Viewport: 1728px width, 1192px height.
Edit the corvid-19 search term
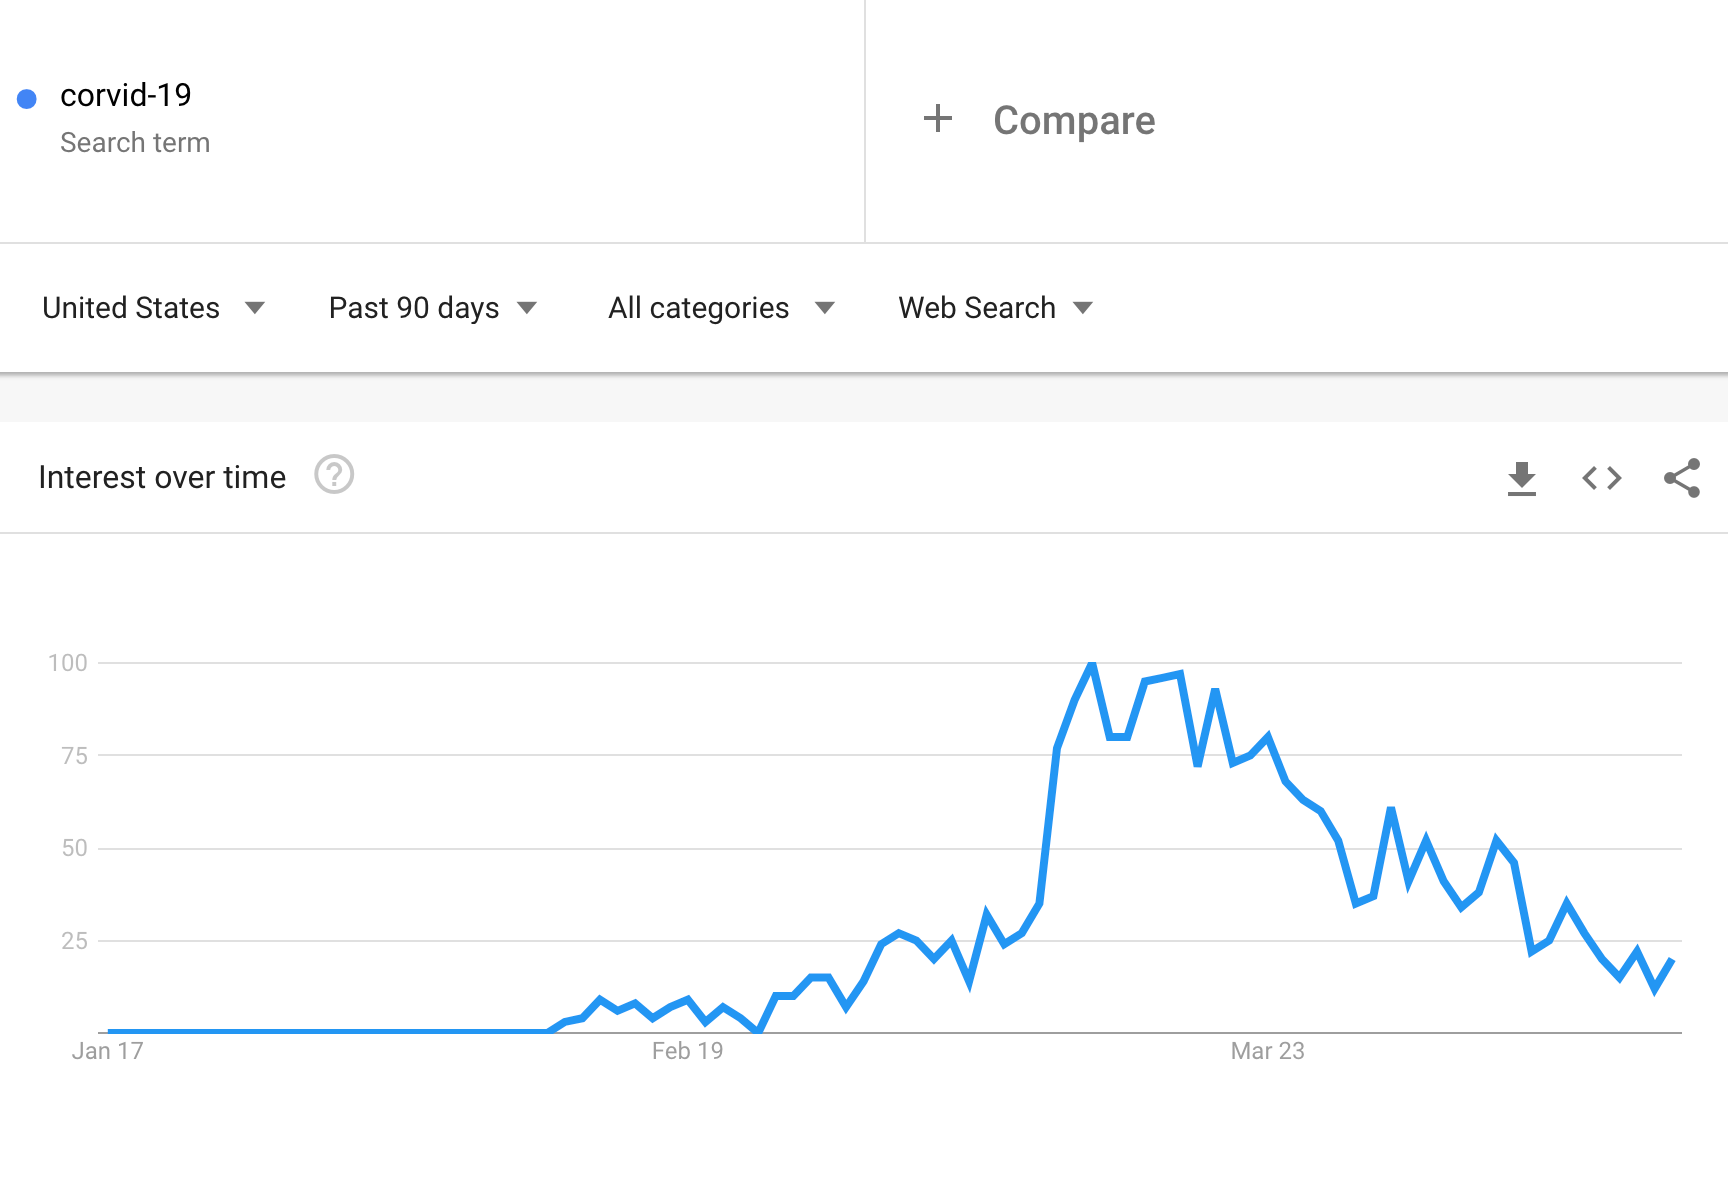[126, 95]
